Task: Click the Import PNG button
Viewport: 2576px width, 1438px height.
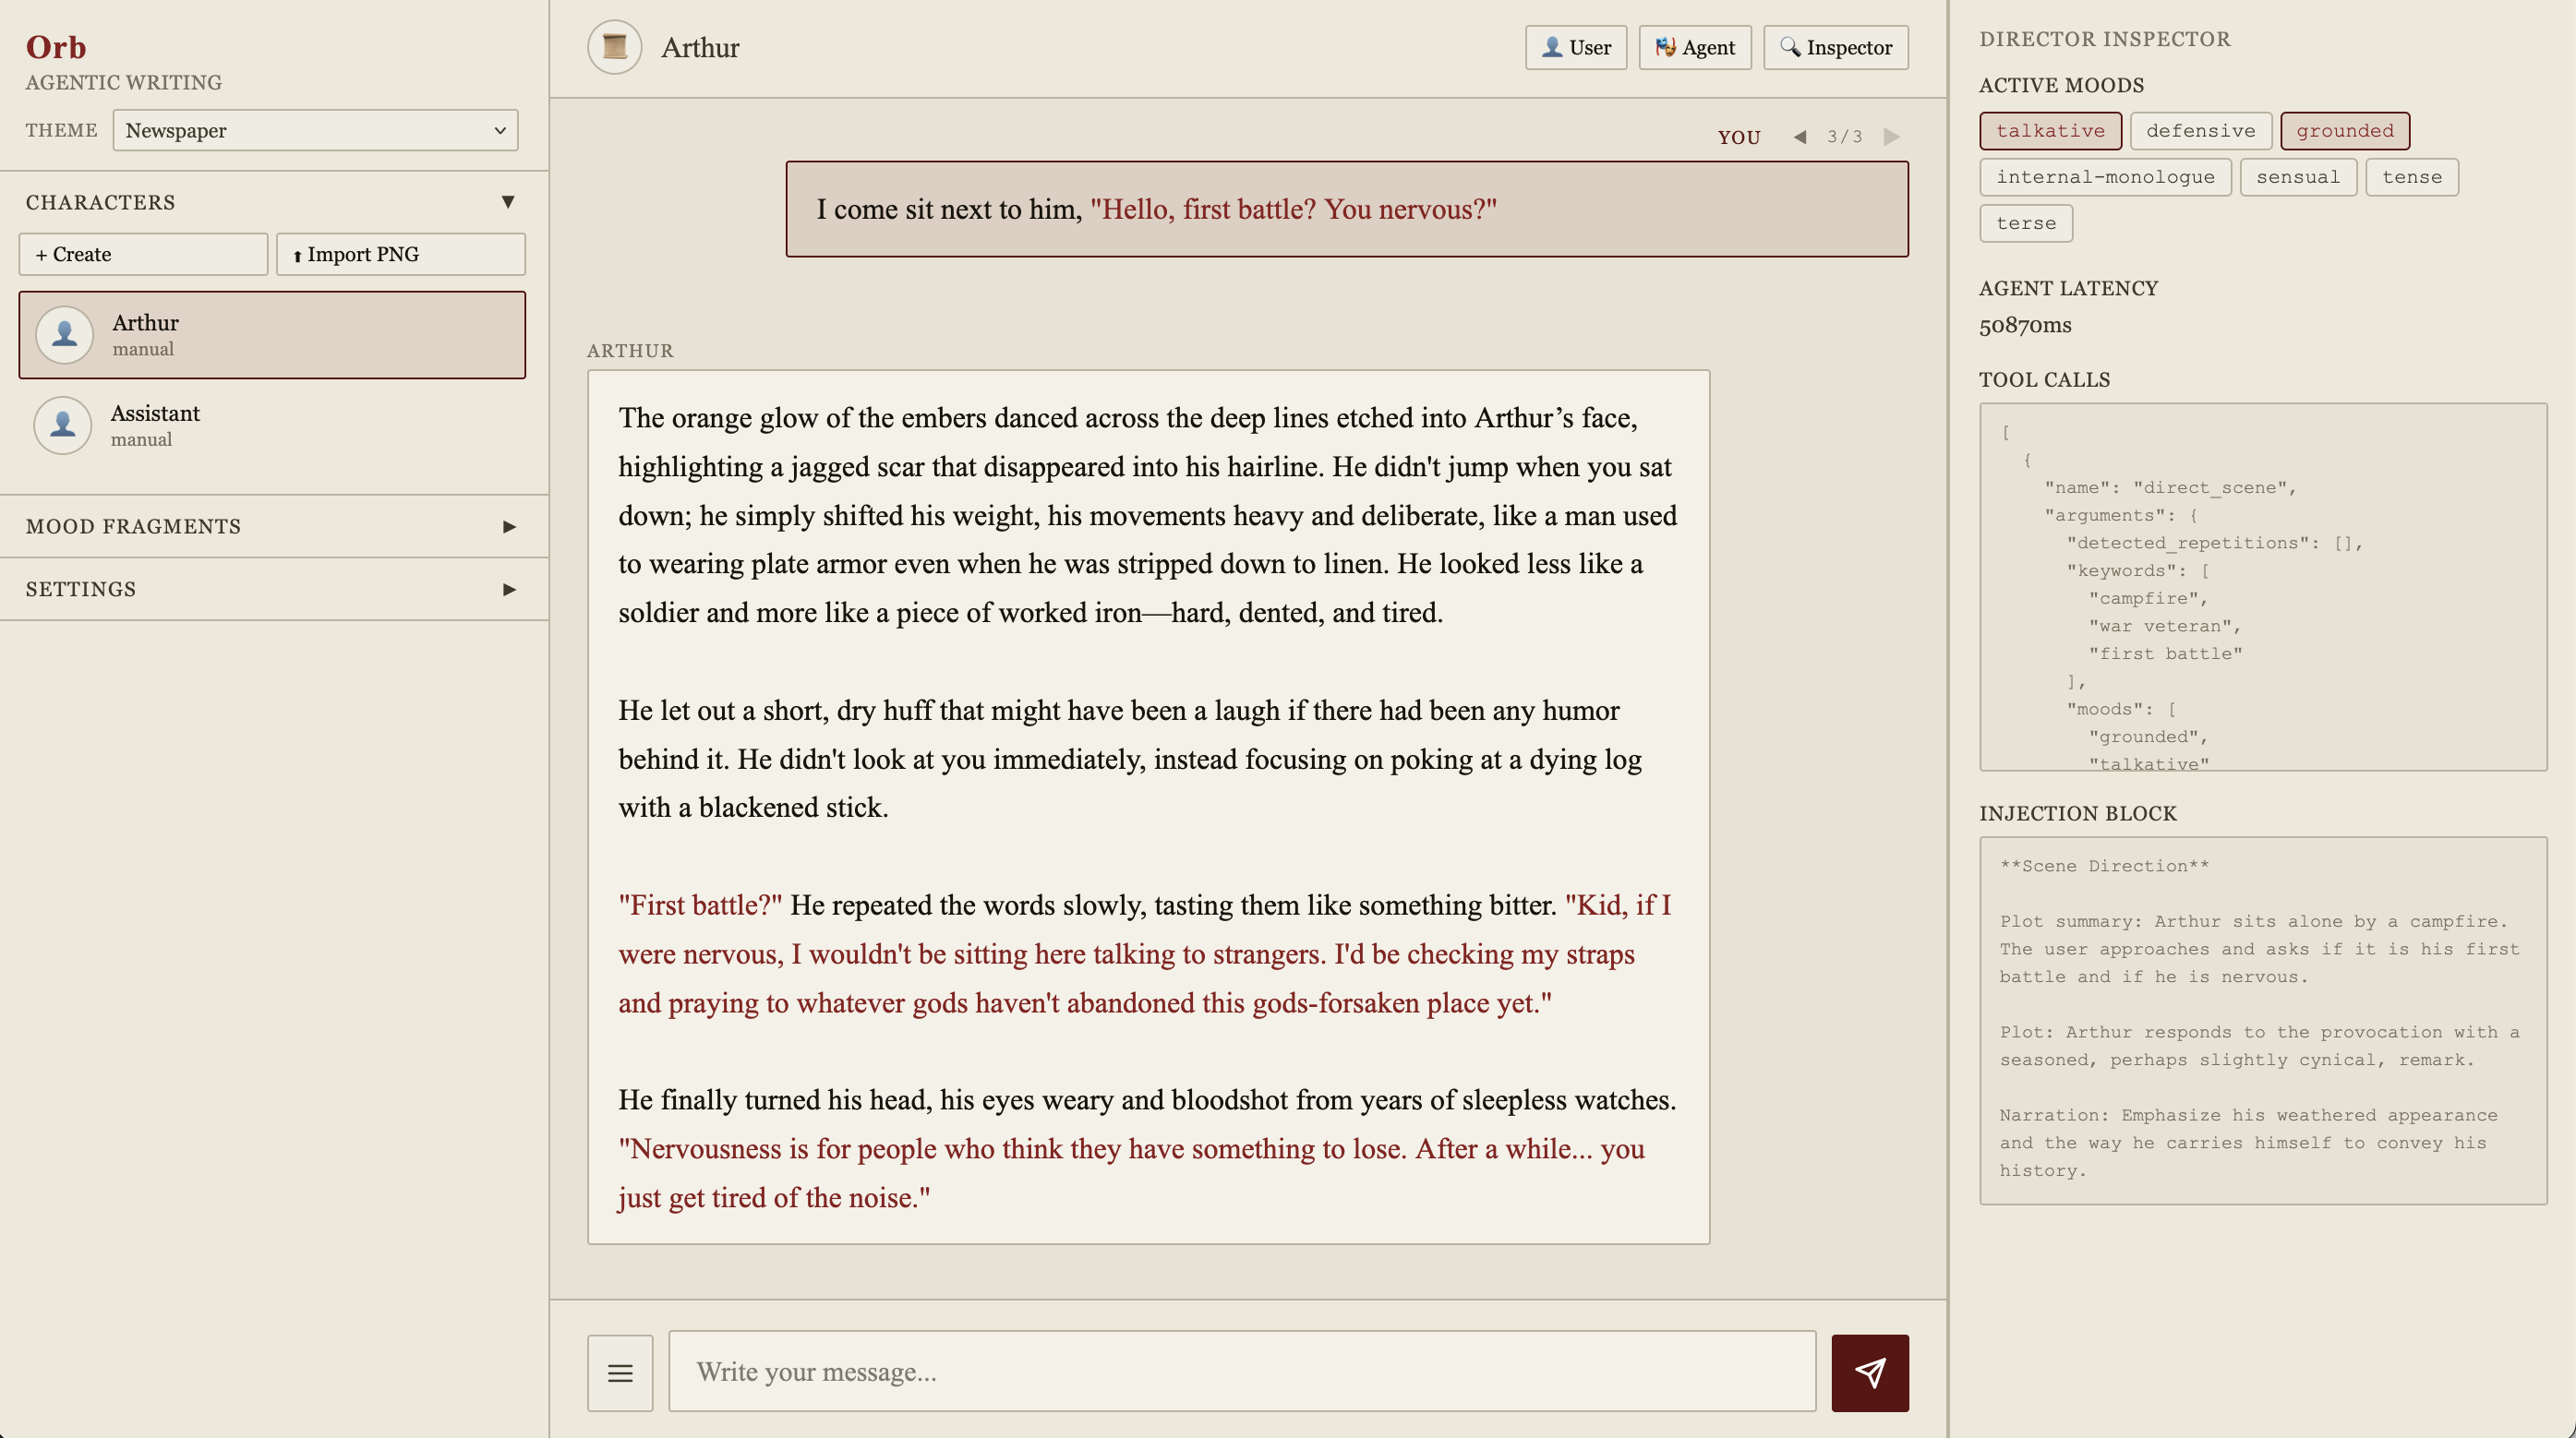Action: click(400, 254)
